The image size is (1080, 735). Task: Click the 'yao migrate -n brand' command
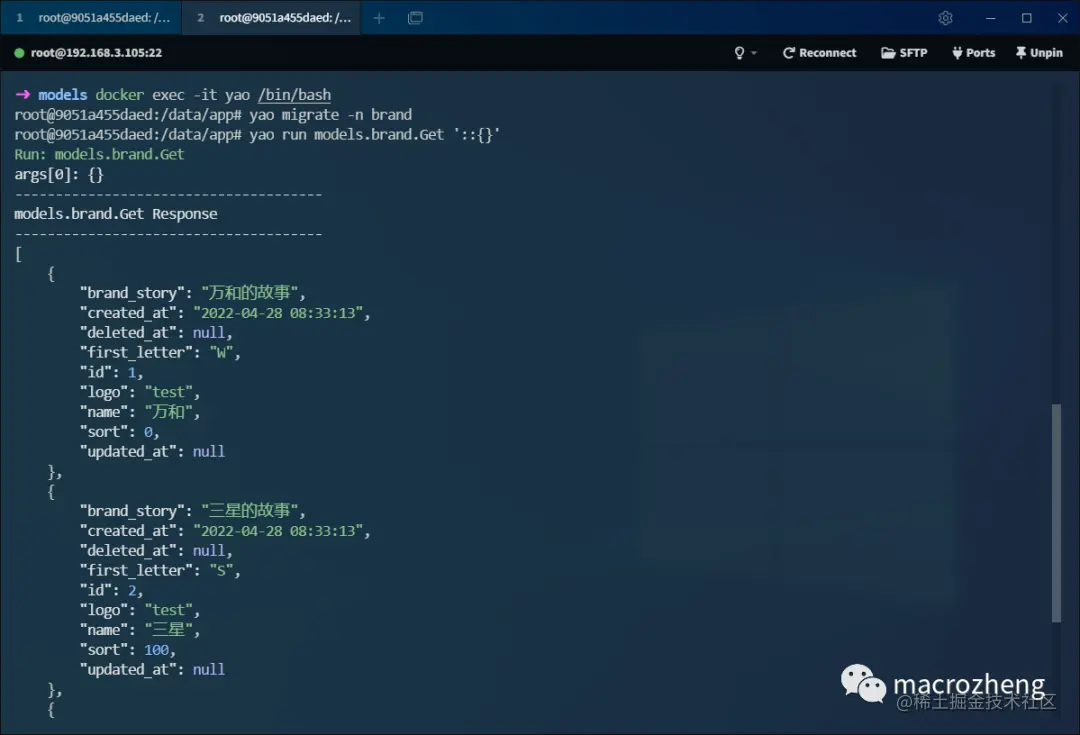click(331, 114)
